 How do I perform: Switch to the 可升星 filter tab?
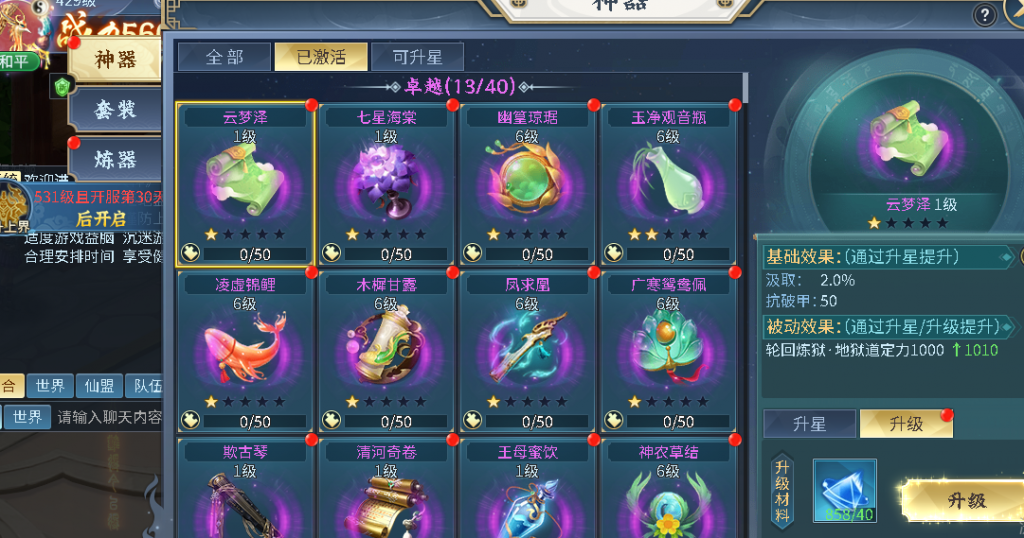[x=417, y=57]
